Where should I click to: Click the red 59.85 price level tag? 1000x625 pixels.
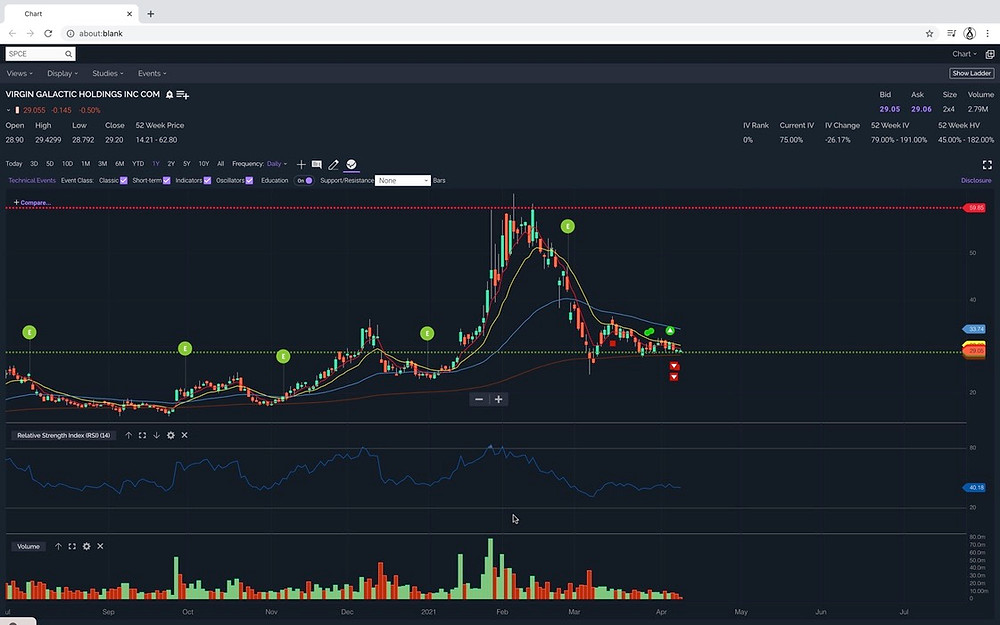(x=975, y=208)
